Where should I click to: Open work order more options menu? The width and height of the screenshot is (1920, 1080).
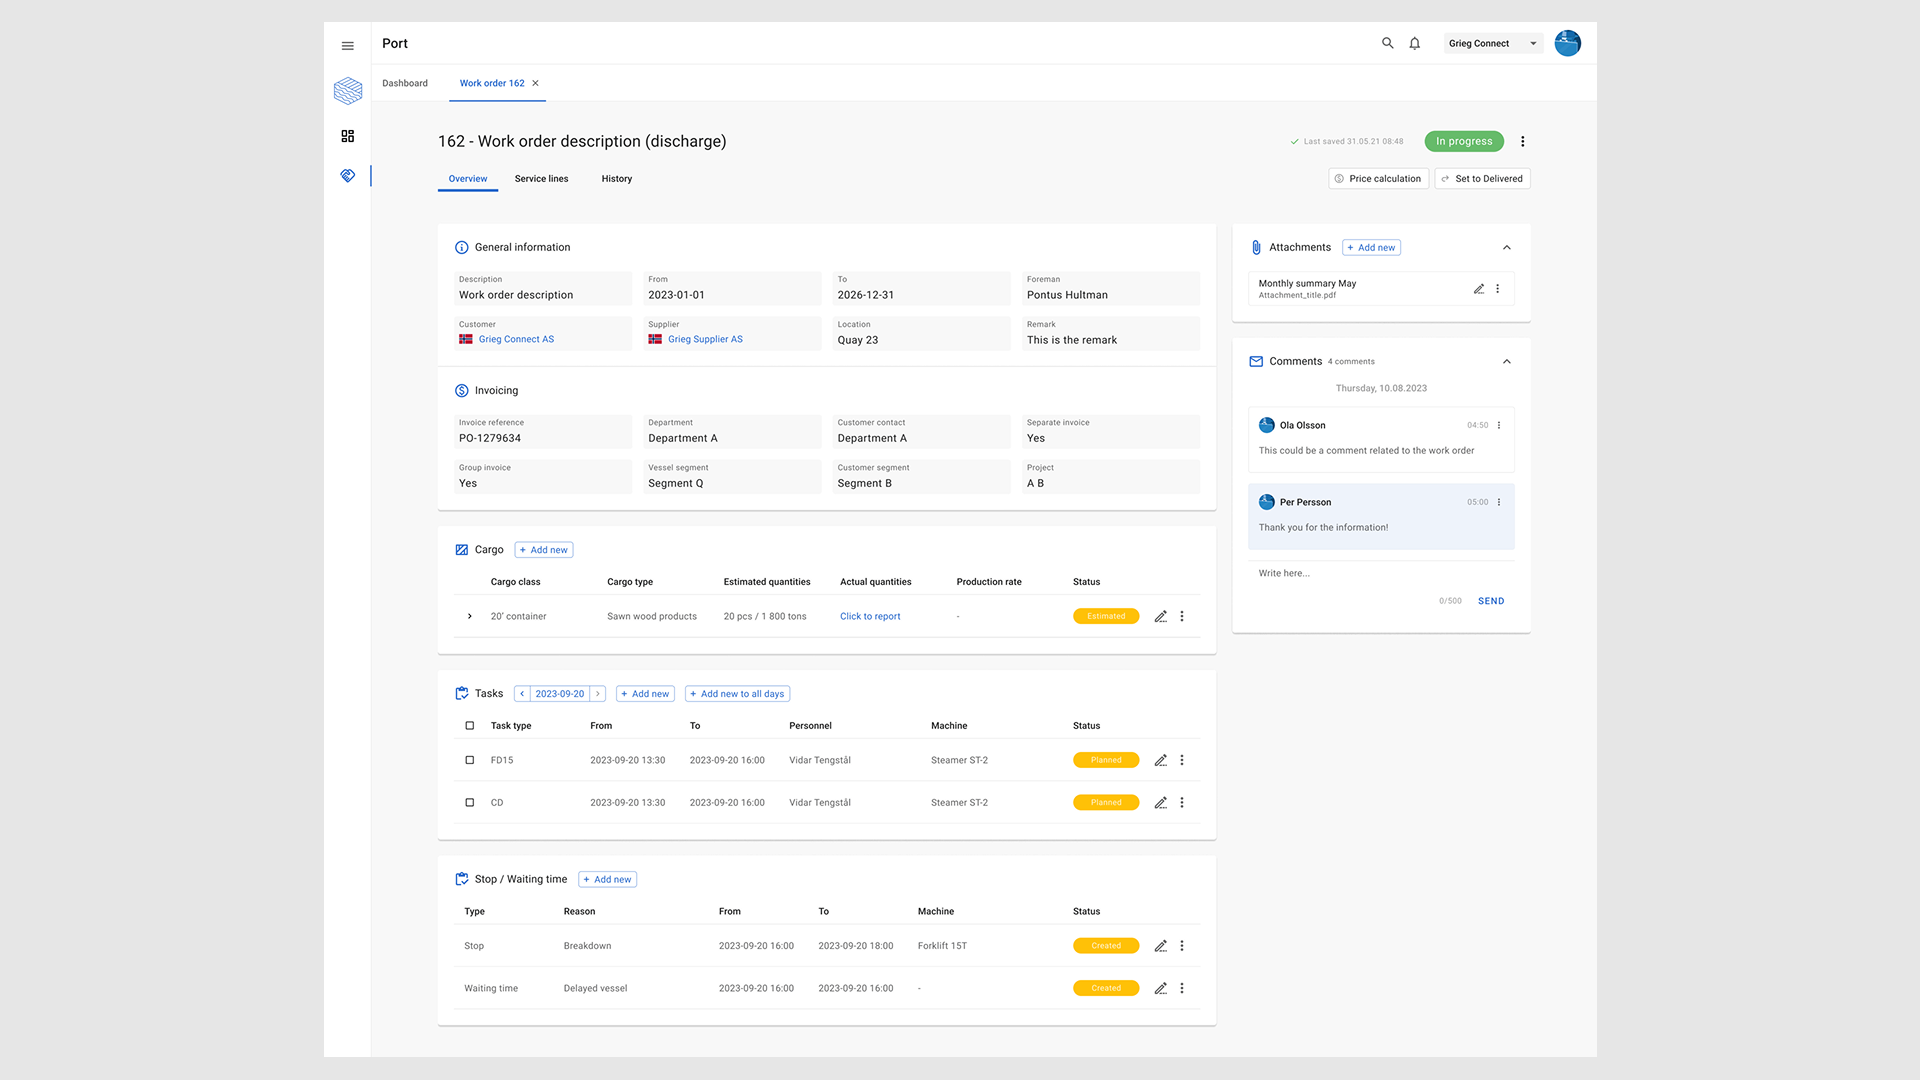tap(1522, 141)
